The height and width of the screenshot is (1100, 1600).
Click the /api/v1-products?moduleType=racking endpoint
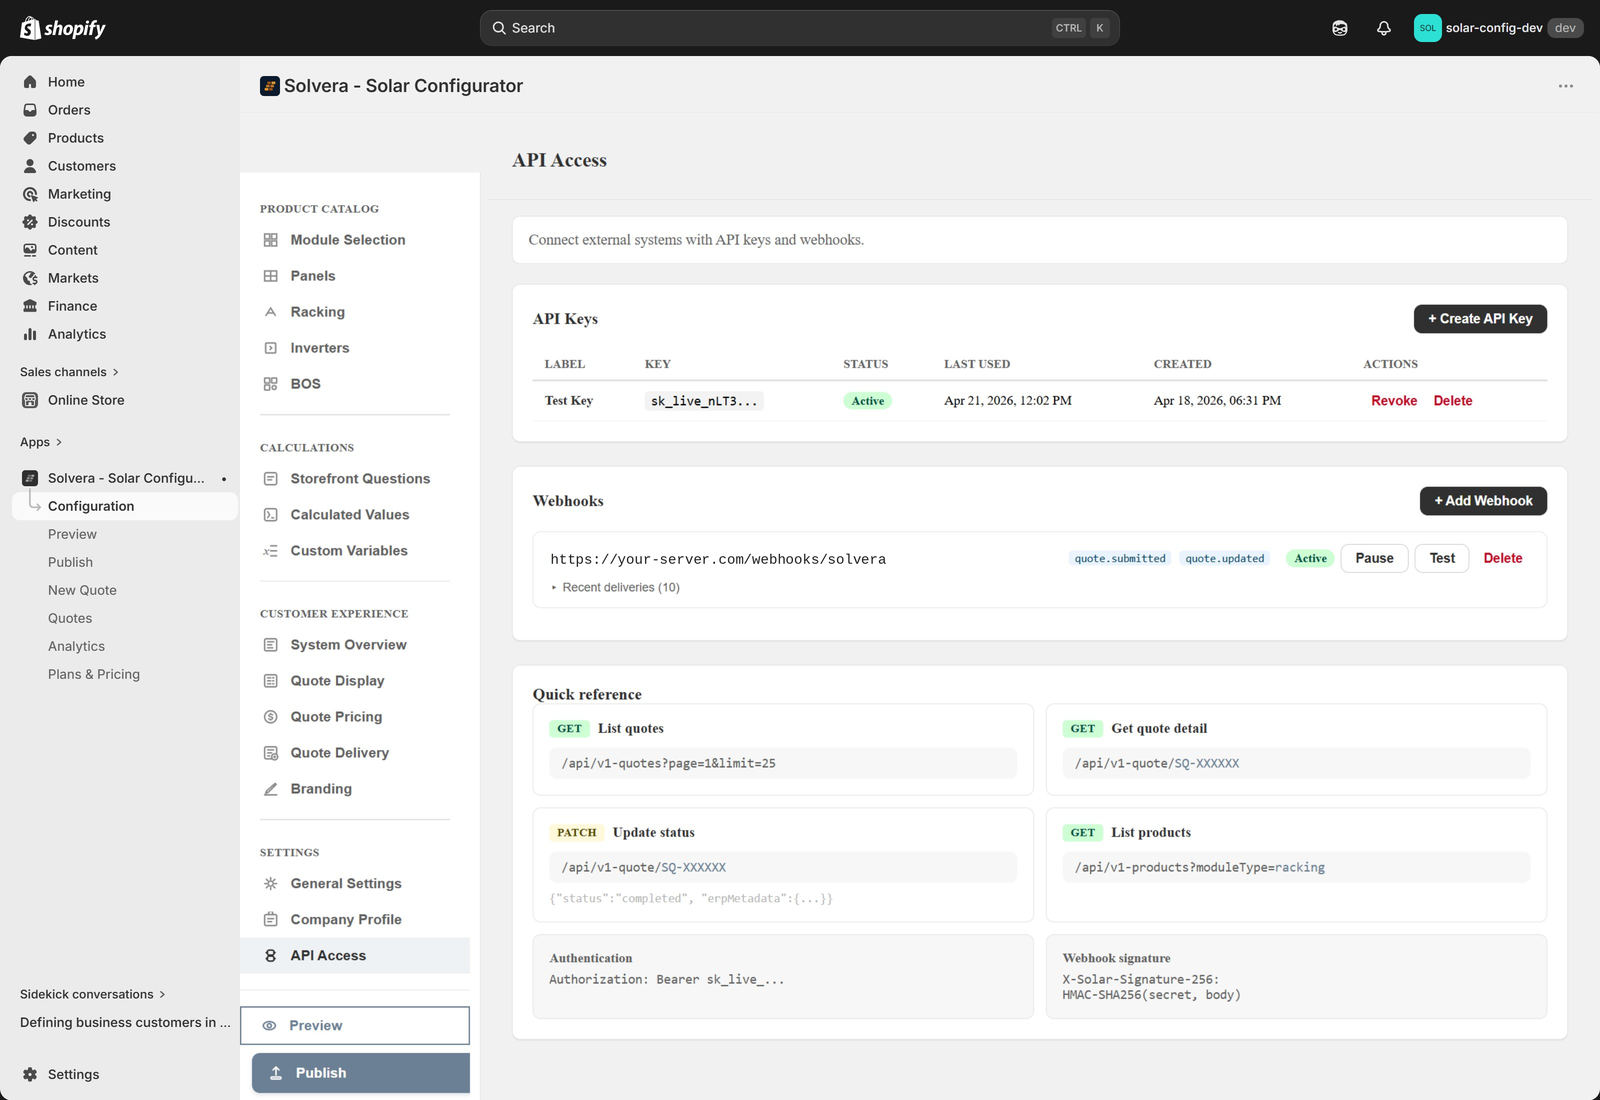1296,867
